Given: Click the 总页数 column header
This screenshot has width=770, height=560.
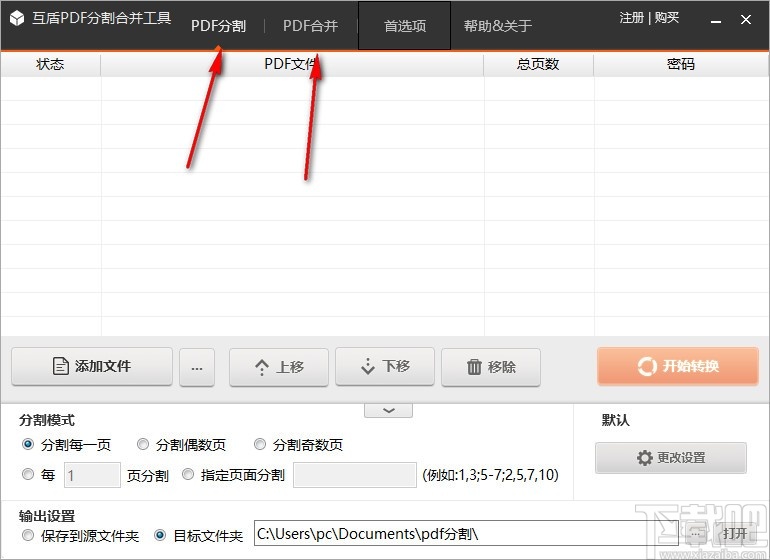Looking at the screenshot, I should click(x=538, y=64).
